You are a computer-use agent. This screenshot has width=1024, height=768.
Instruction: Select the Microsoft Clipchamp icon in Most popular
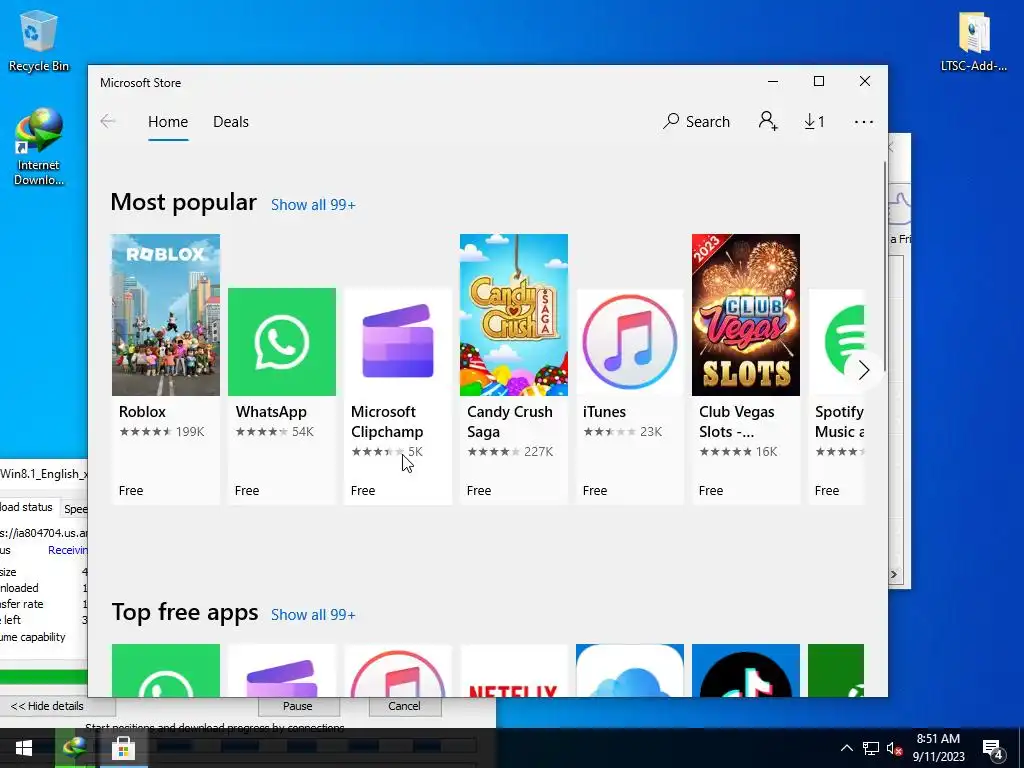(398, 342)
